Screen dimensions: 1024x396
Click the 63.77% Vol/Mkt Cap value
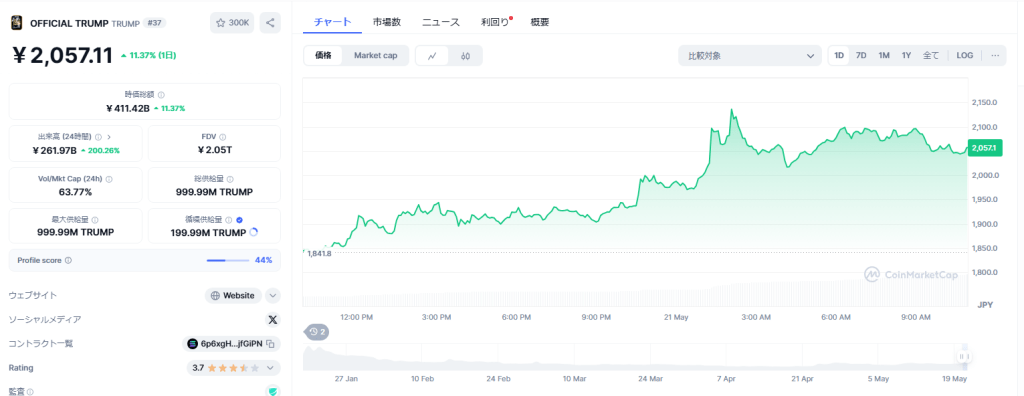(x=75, y=192)
